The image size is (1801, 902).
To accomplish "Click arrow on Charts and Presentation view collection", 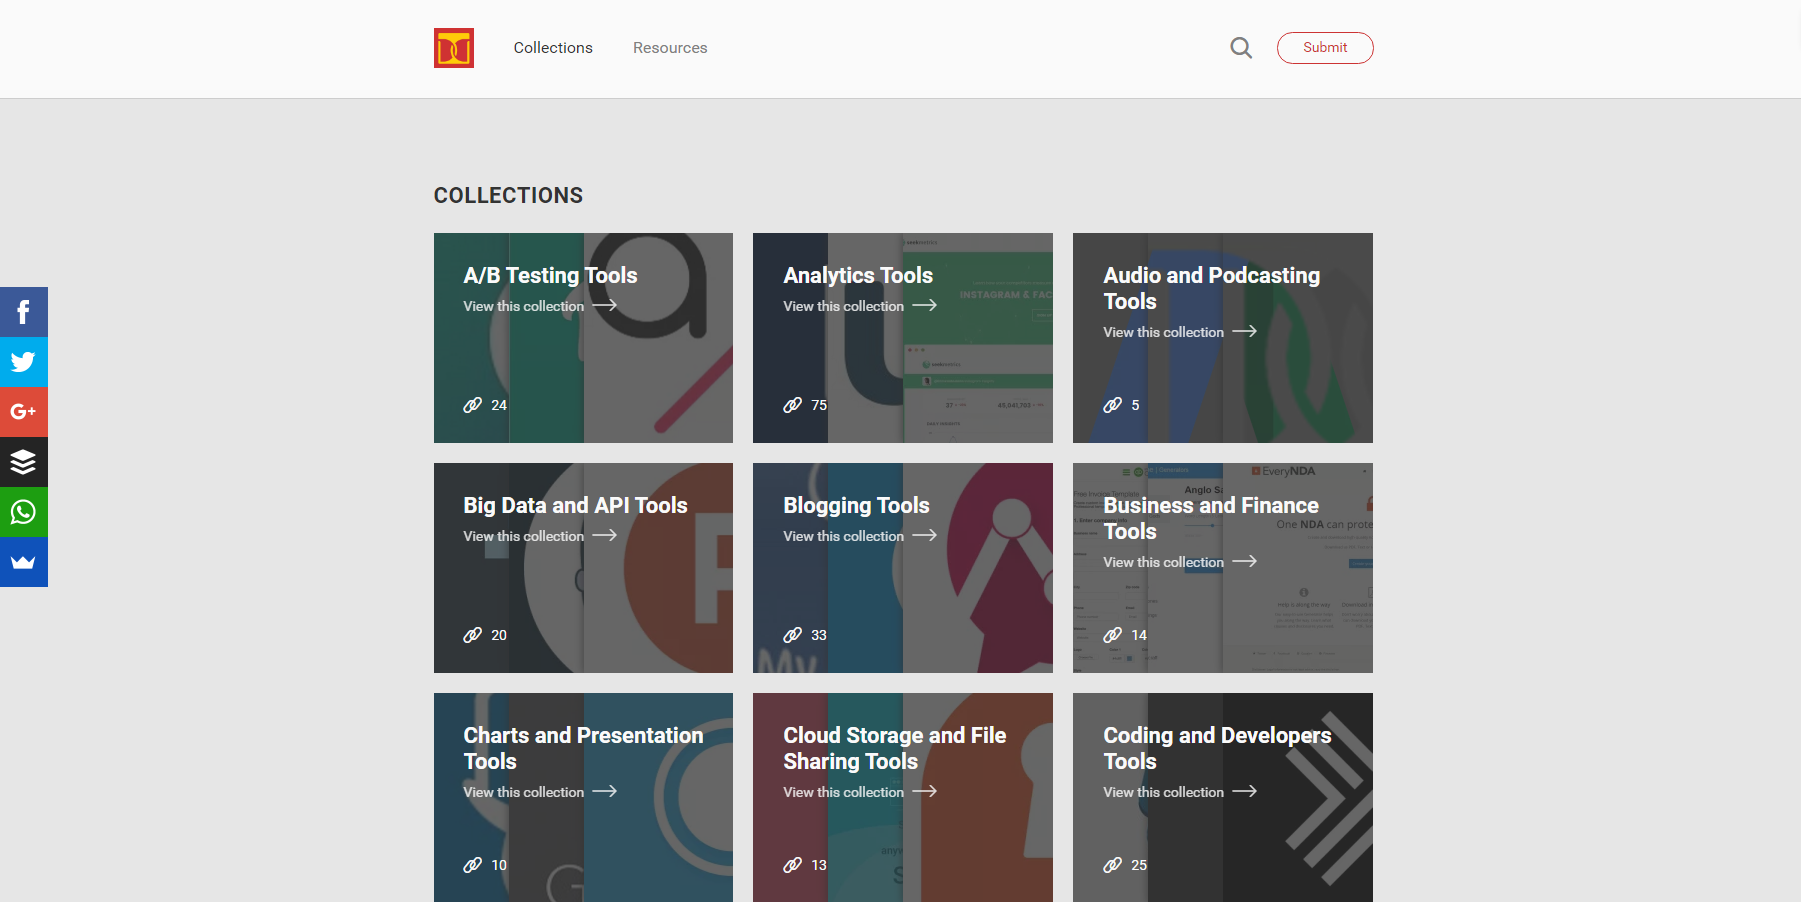I will coord(605,791).
